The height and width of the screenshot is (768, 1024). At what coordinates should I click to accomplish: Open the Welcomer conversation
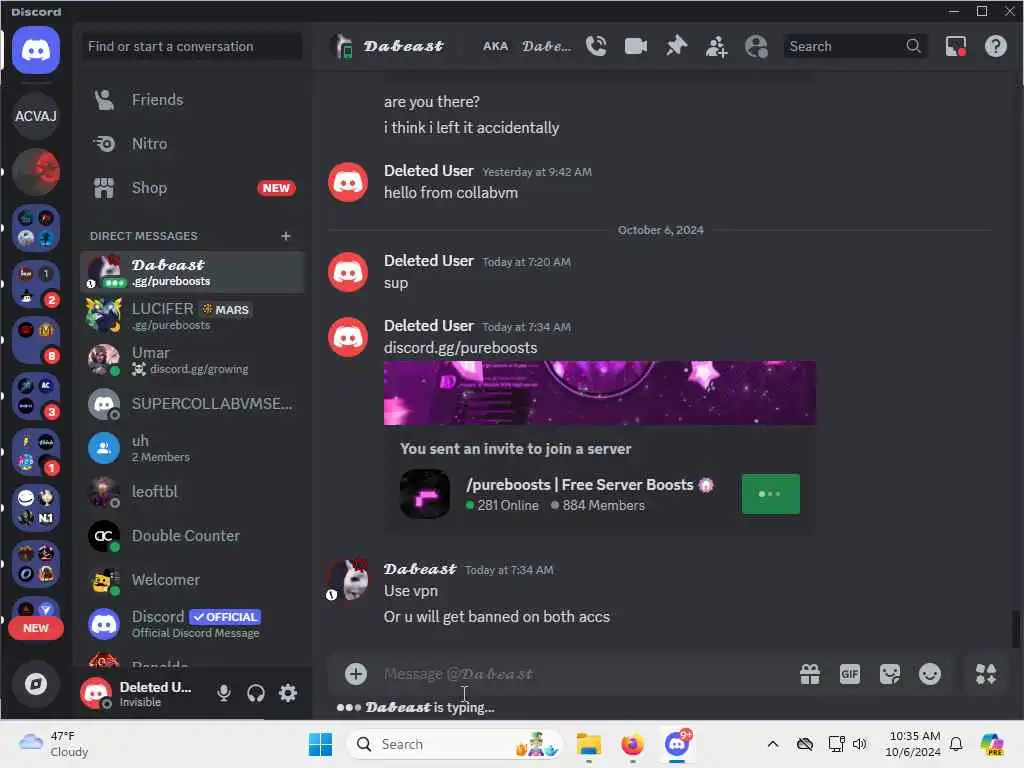(192, 580)
